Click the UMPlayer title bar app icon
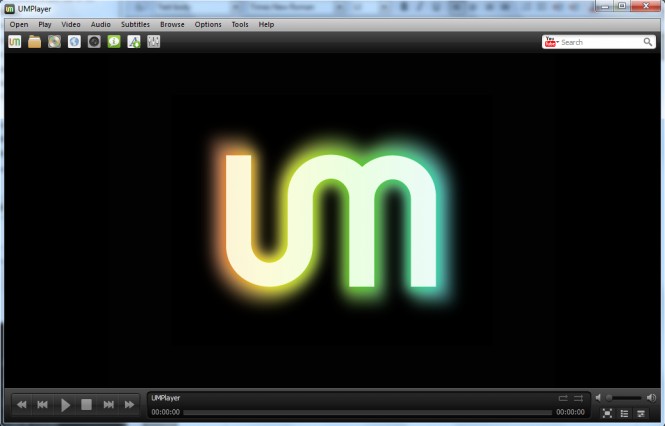The height and width of the screenshot is (426, 665). point(9,9)
